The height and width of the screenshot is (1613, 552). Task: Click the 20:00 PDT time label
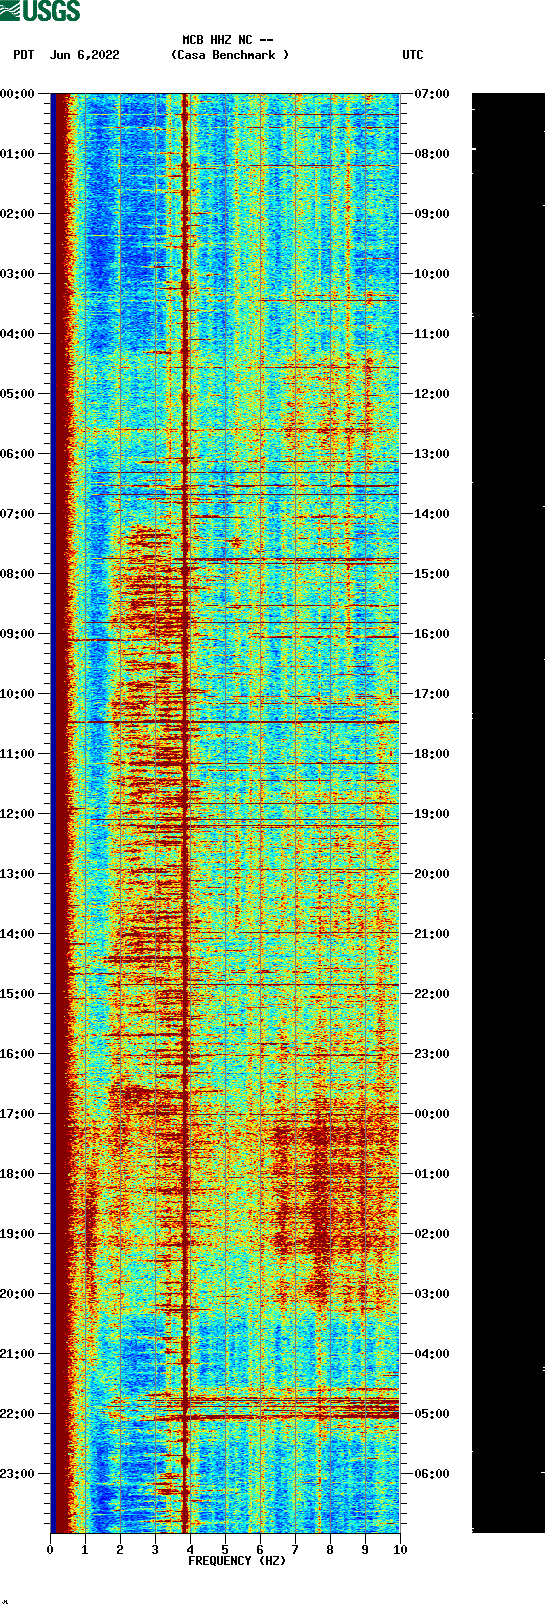pos(18,1294)
